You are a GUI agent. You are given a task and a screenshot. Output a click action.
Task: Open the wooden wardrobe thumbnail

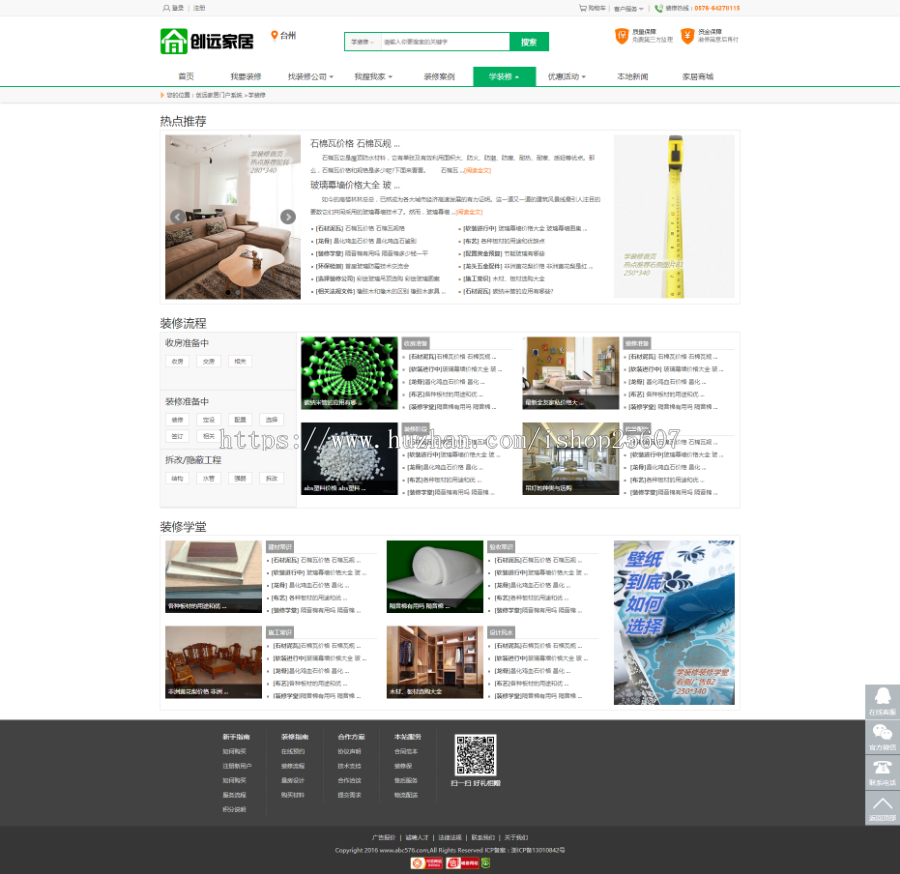(435, 662)
